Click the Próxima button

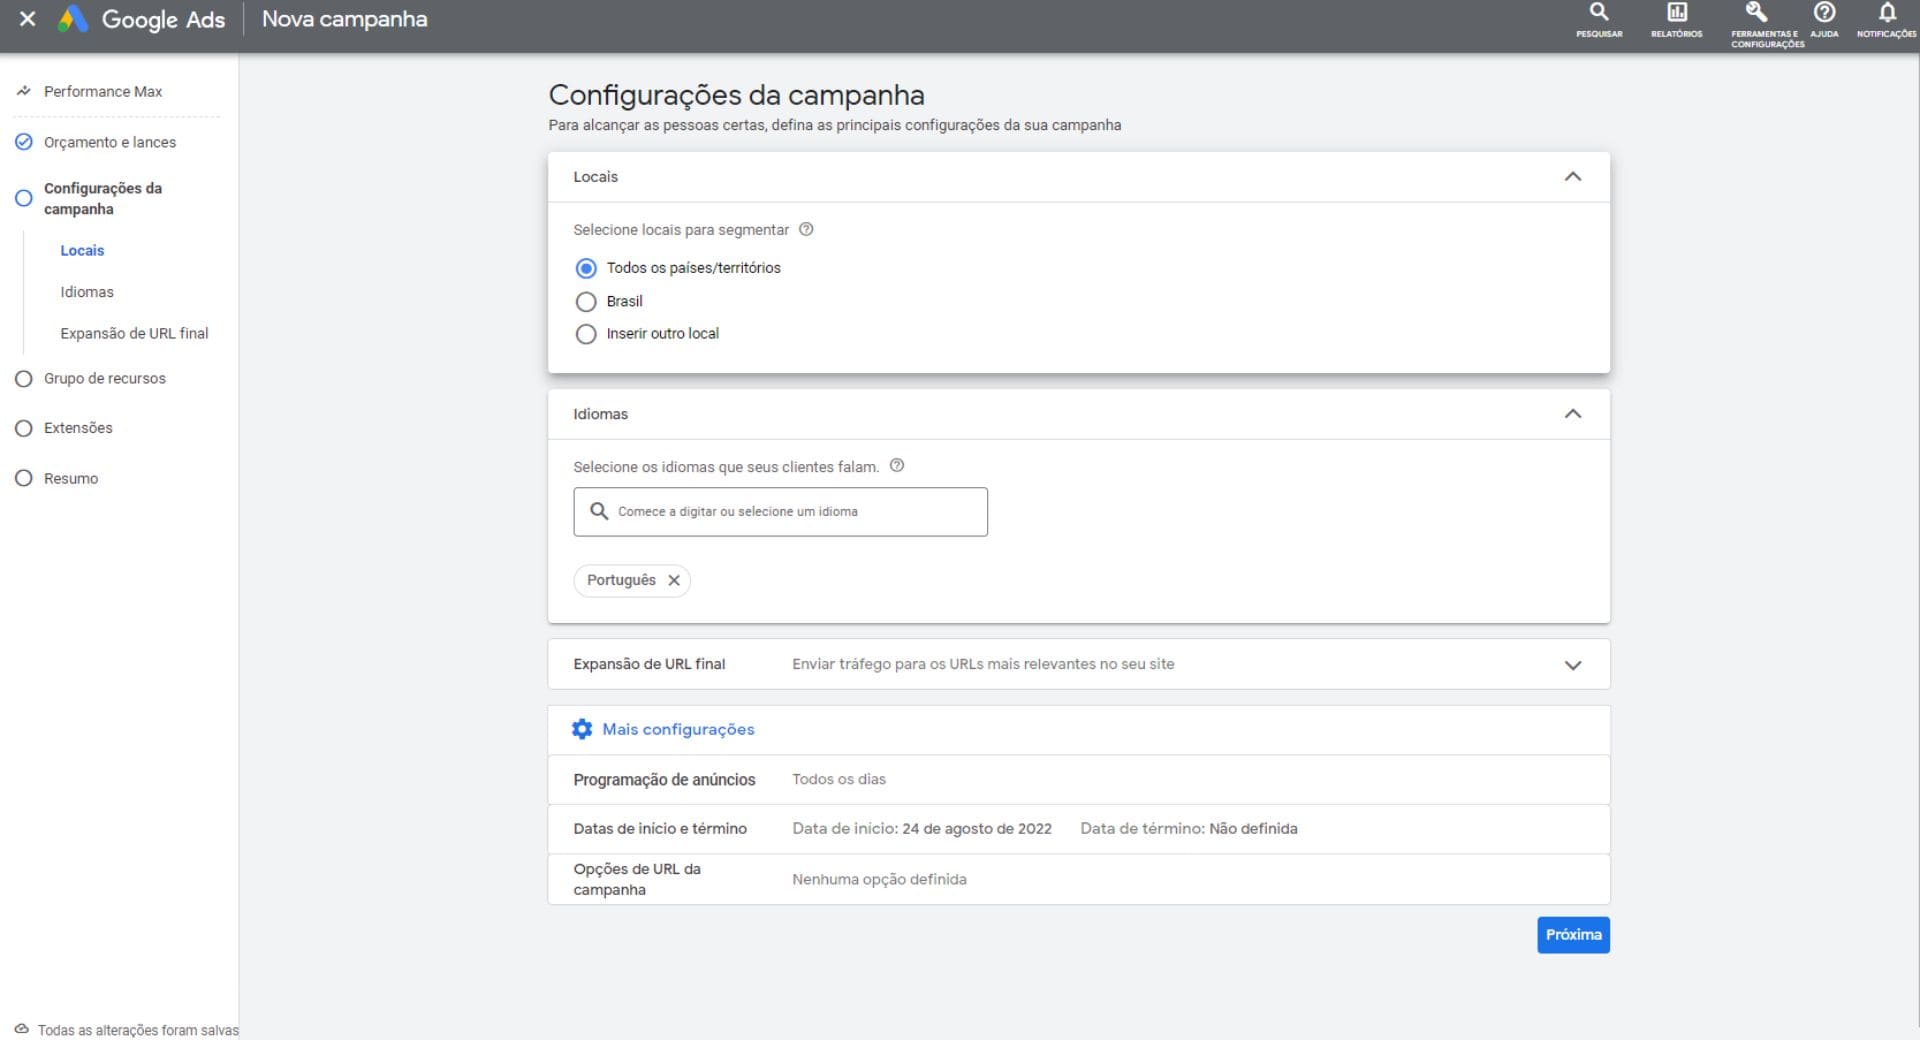click(1573, 935)
